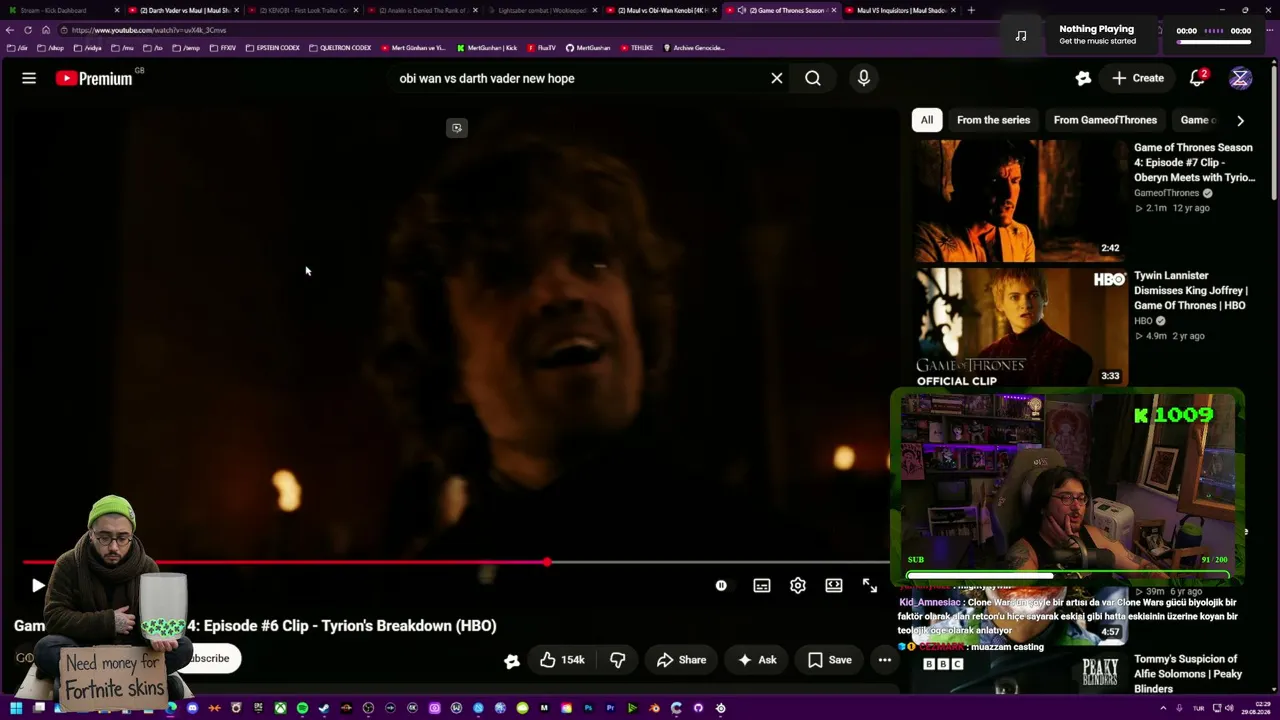Open Xbox app from the taskbar
Viewport: 1280px width, 720px height.
point(280,708)
